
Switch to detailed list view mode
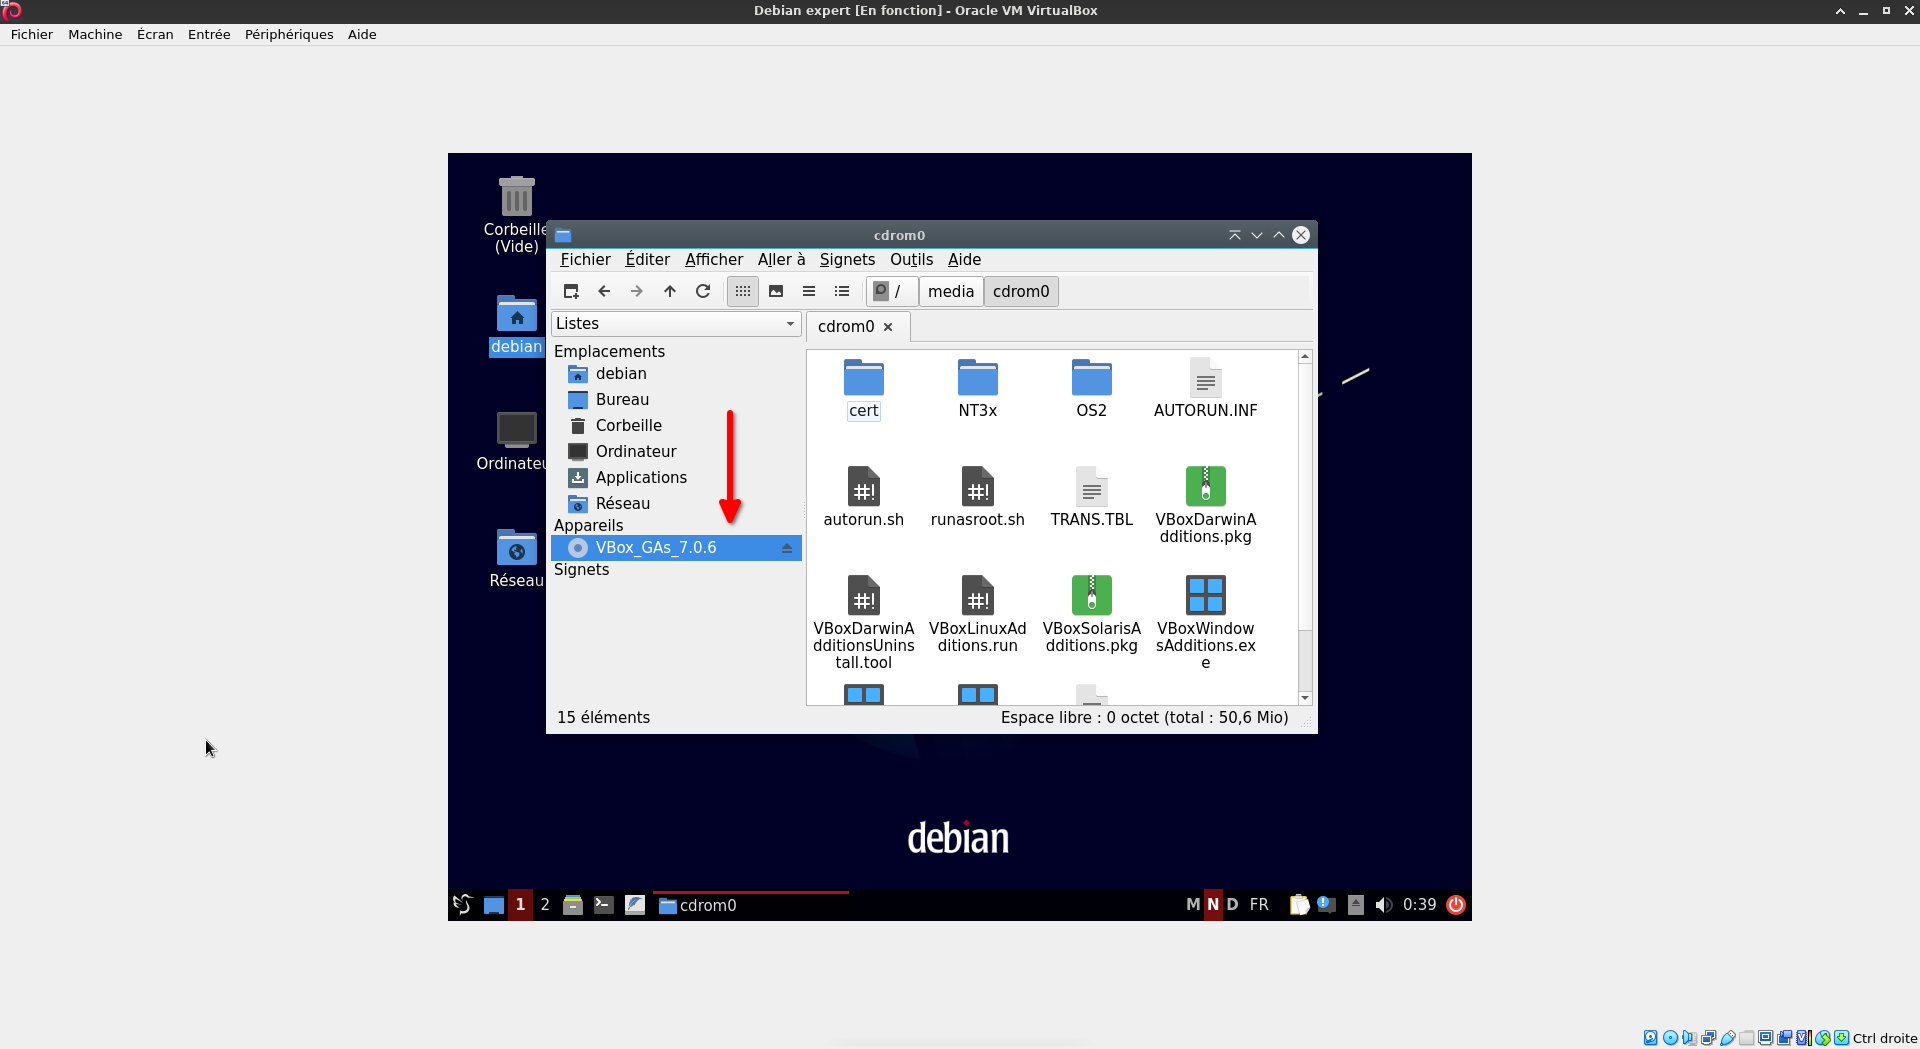[842, 291]
